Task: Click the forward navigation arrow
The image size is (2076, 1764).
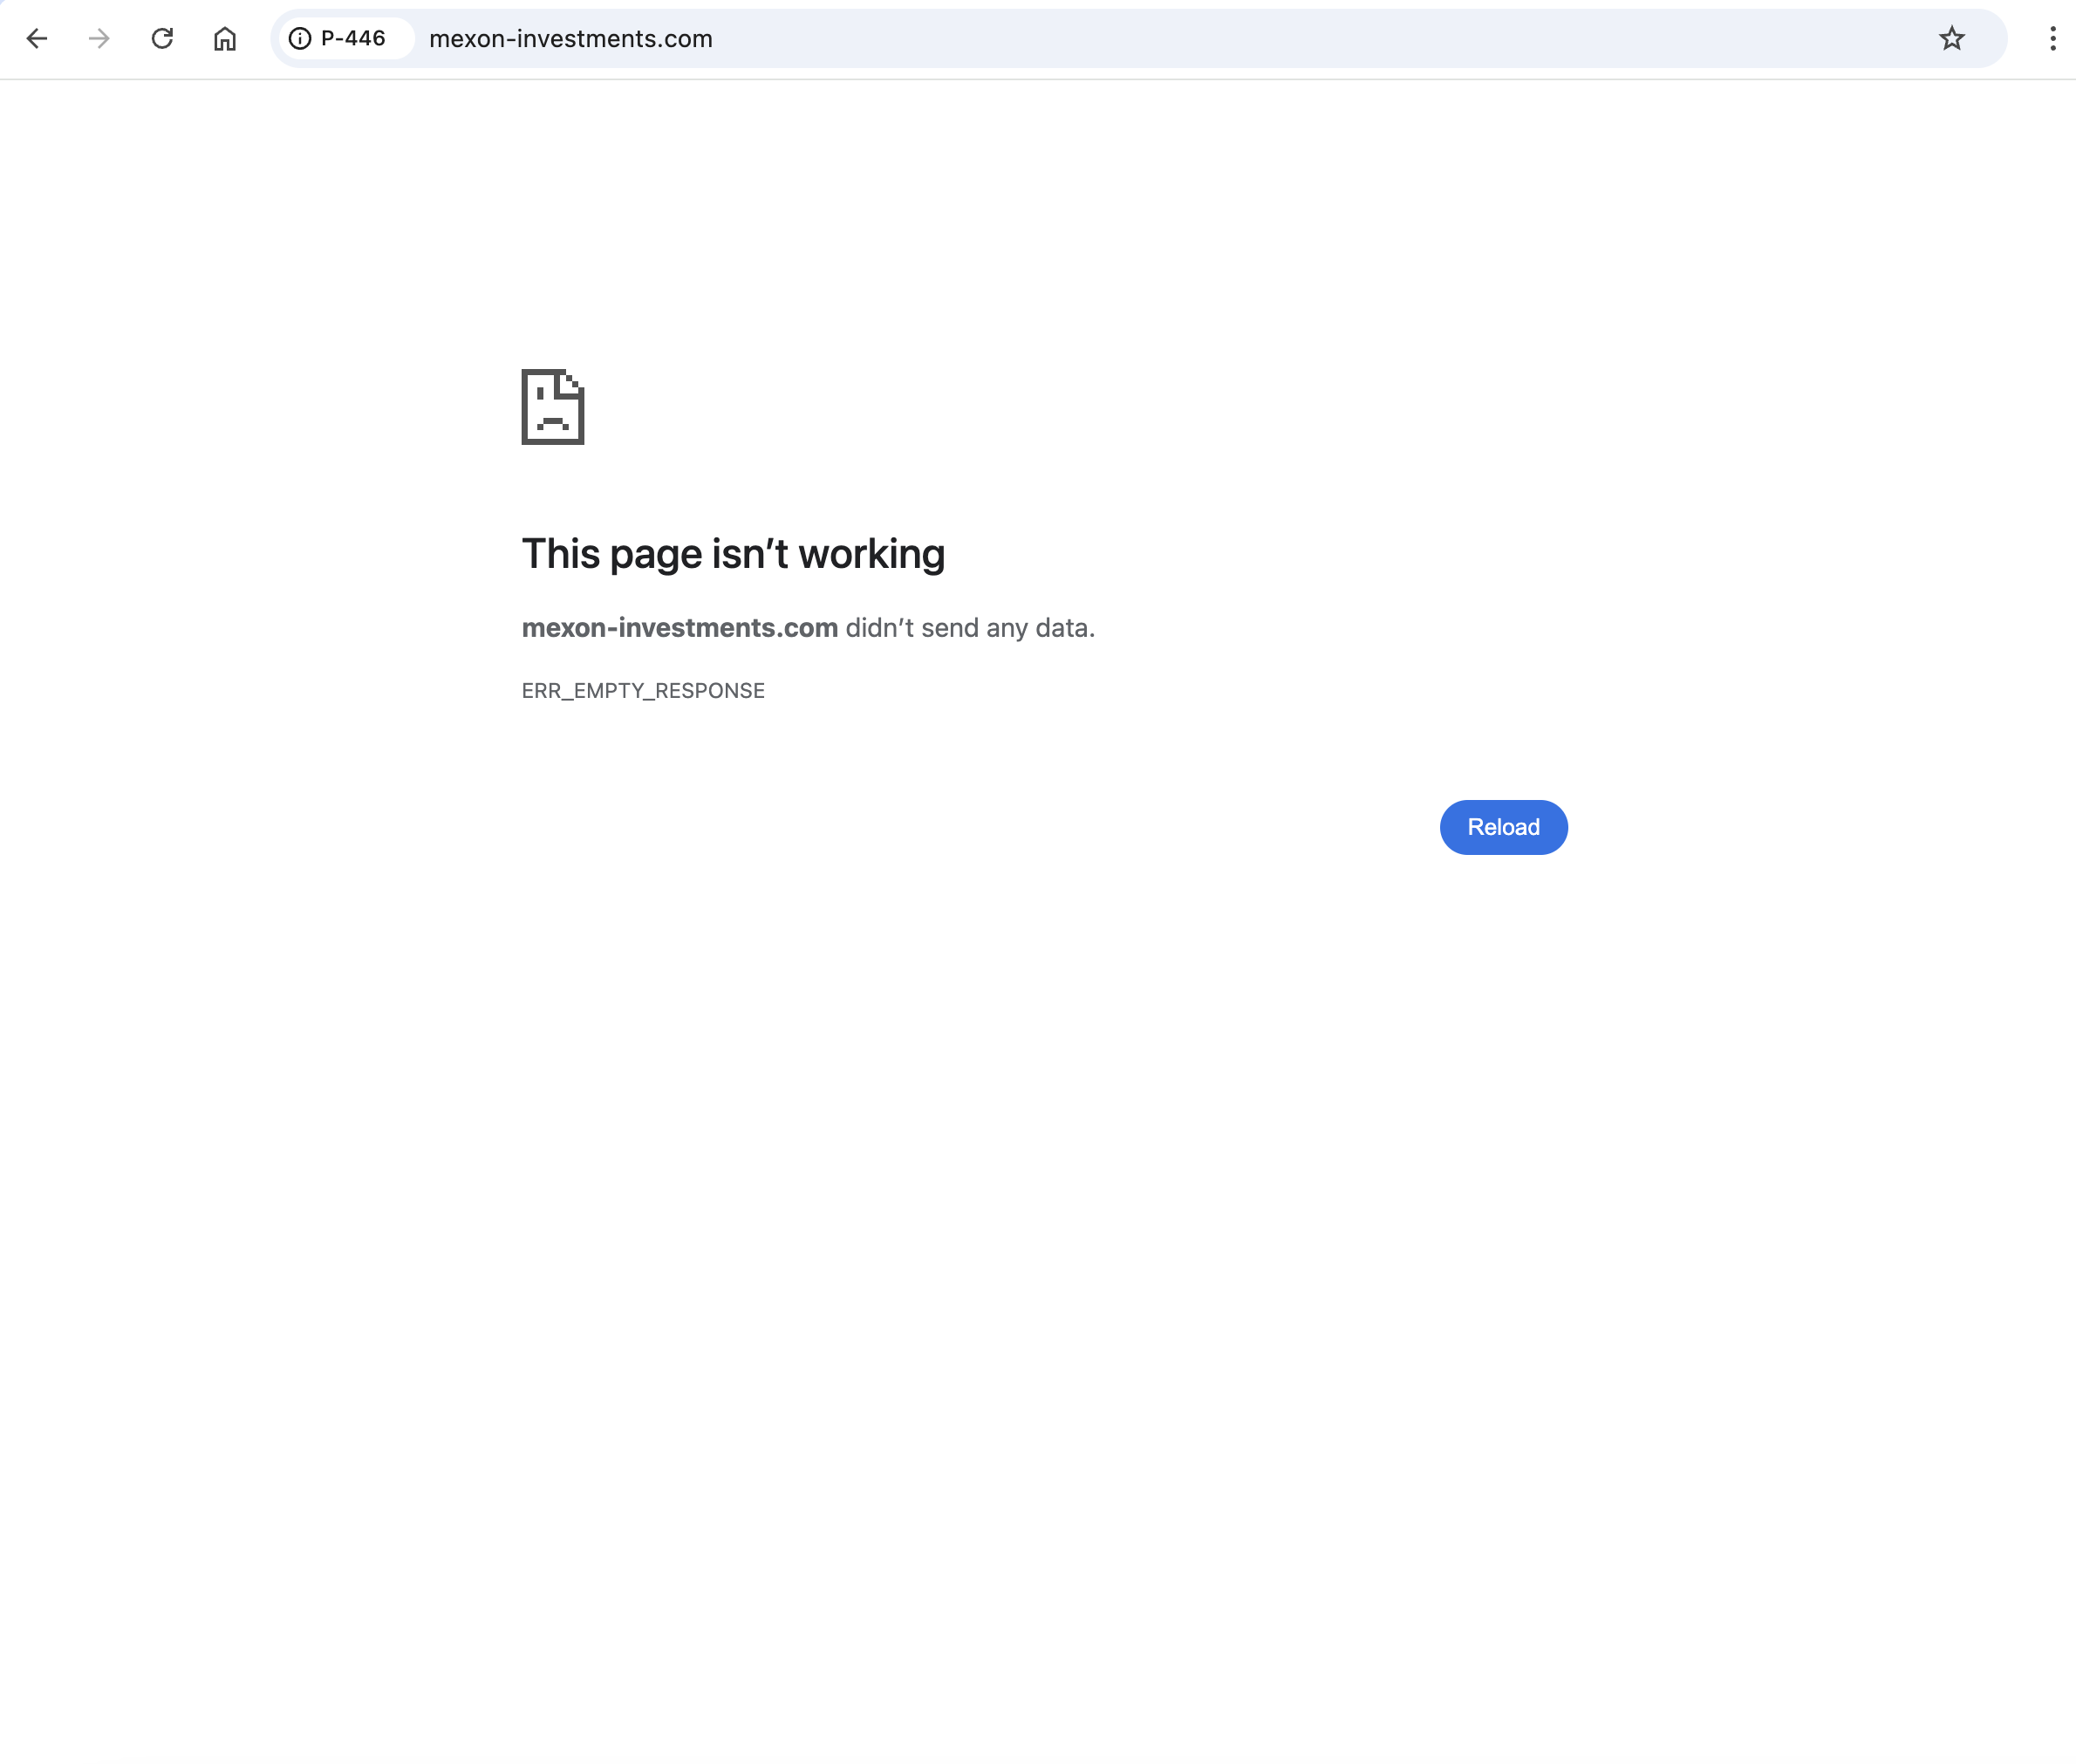Action: (99, 39)
